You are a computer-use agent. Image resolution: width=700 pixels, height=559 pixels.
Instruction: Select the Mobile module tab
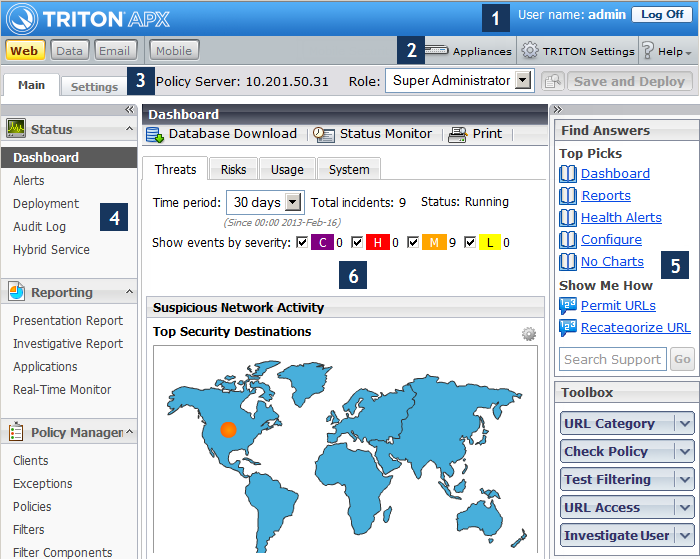174,50
